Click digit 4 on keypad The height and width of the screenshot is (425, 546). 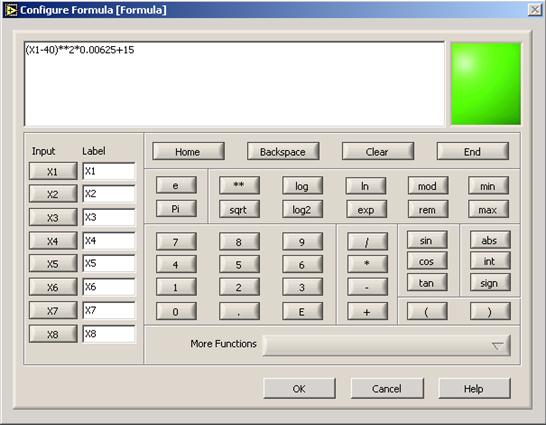[x=176, y=264]
